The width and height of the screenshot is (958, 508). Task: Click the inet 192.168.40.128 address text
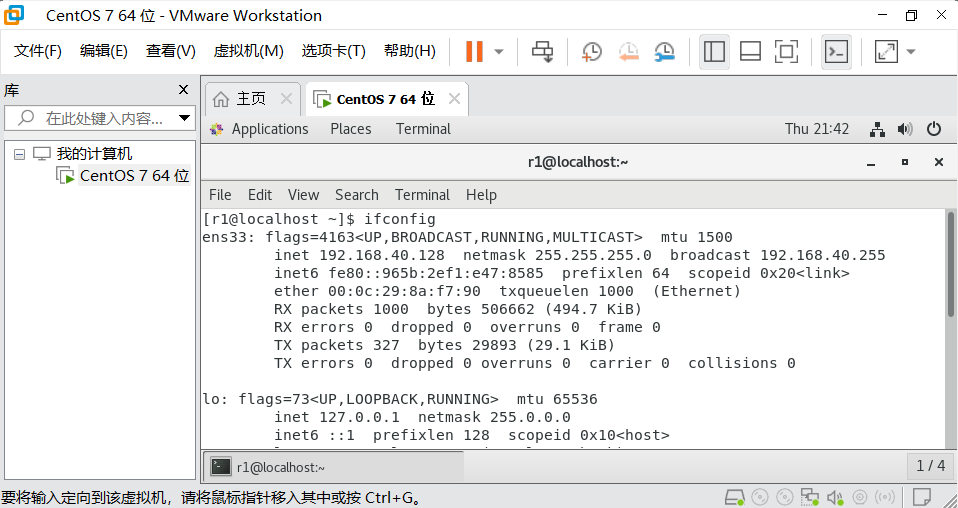coord(359,255)
